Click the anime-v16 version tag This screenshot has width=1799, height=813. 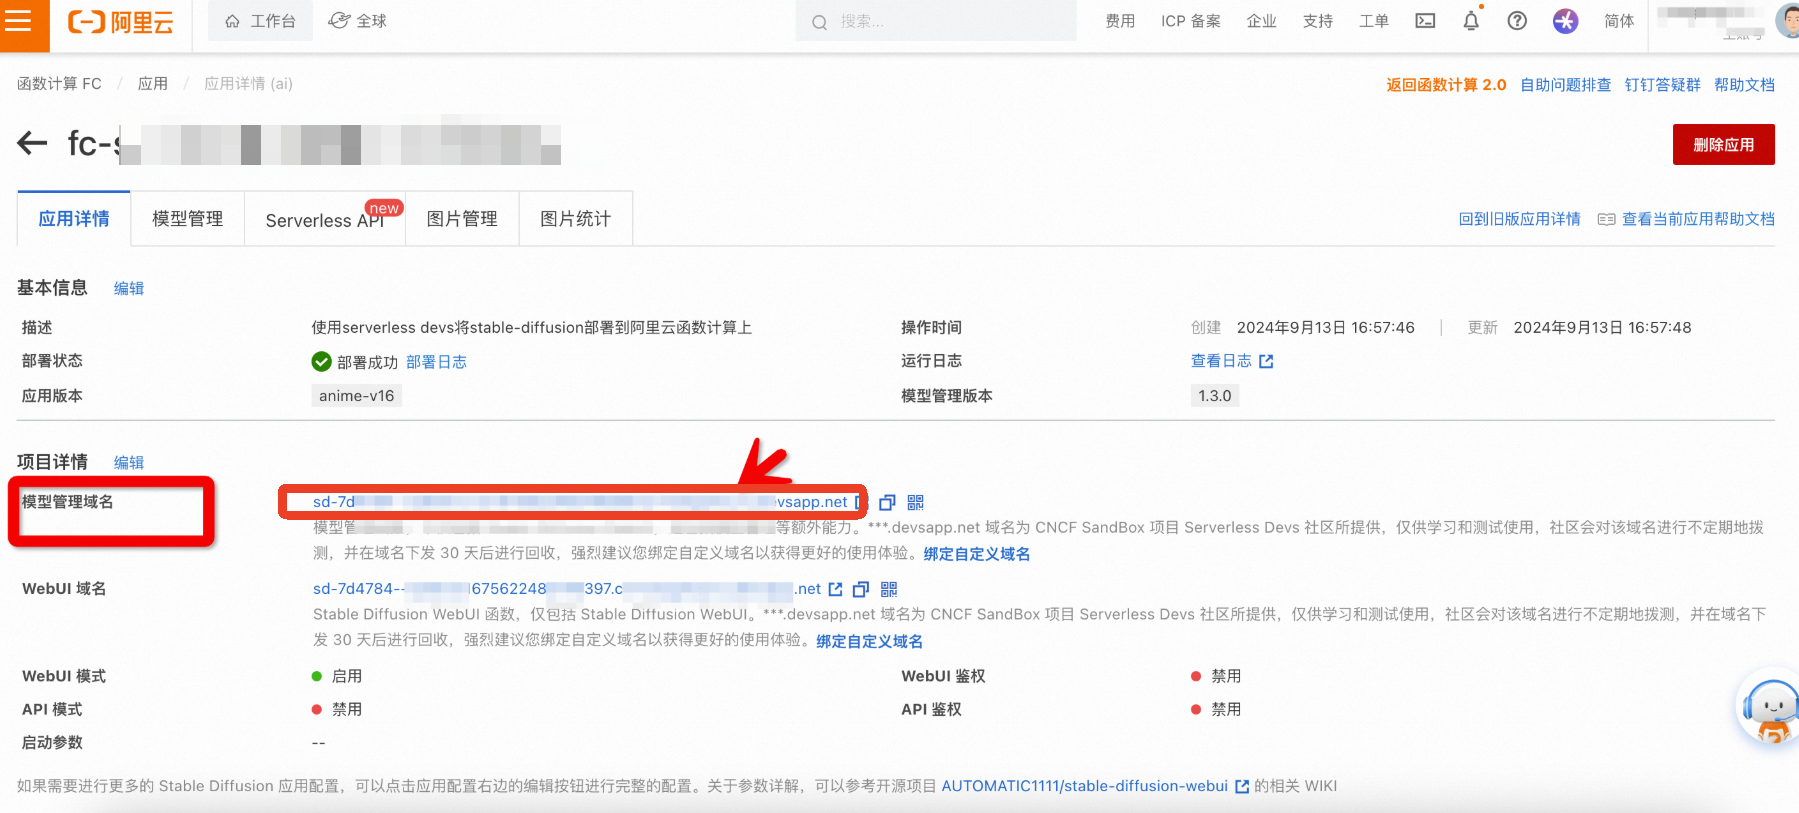[357, 396]
